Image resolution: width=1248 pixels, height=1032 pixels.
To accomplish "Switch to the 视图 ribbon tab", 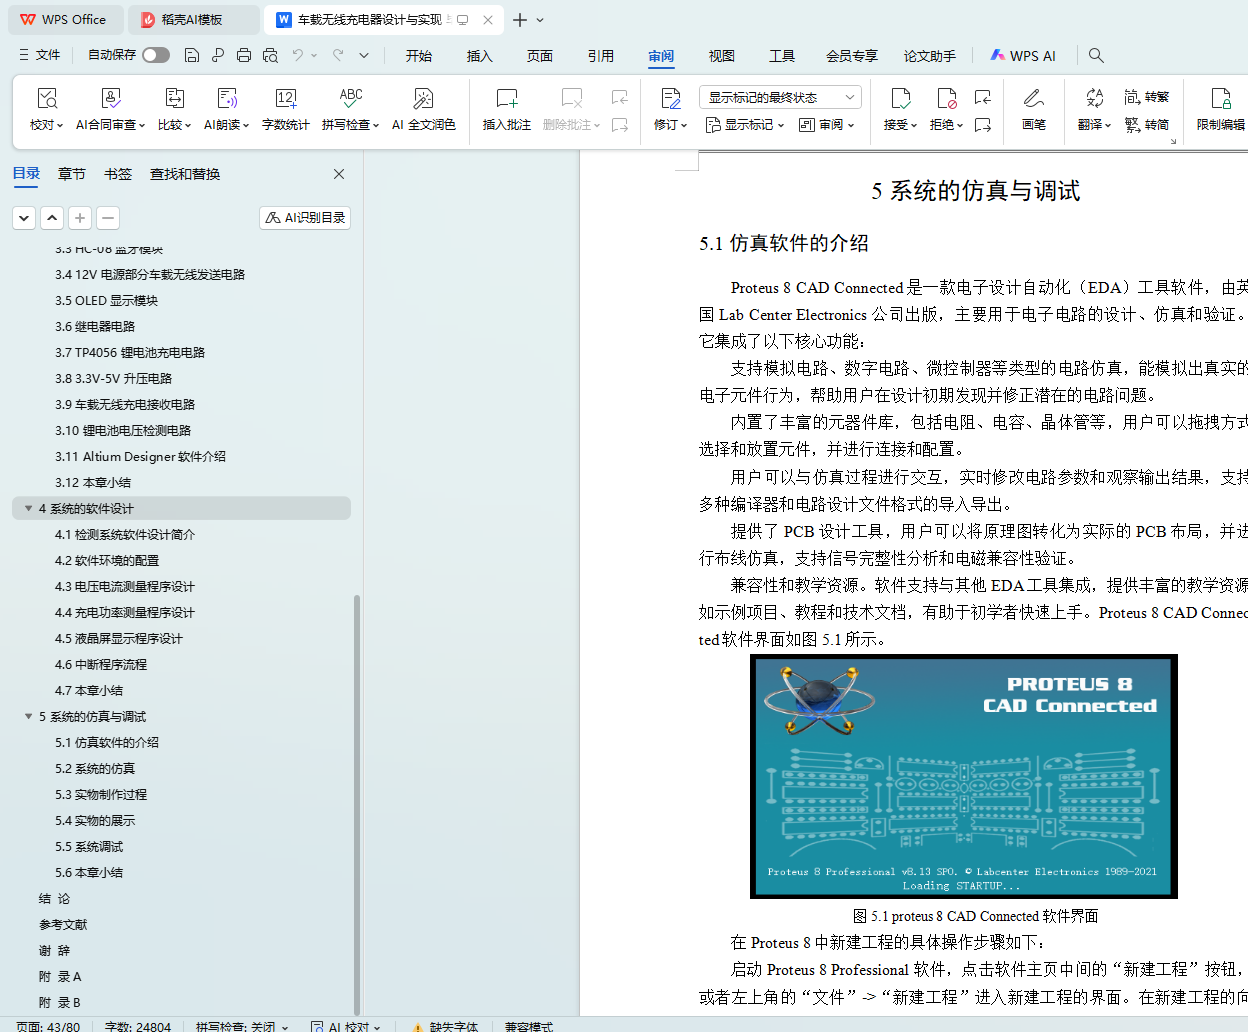I will pos(721,56).
